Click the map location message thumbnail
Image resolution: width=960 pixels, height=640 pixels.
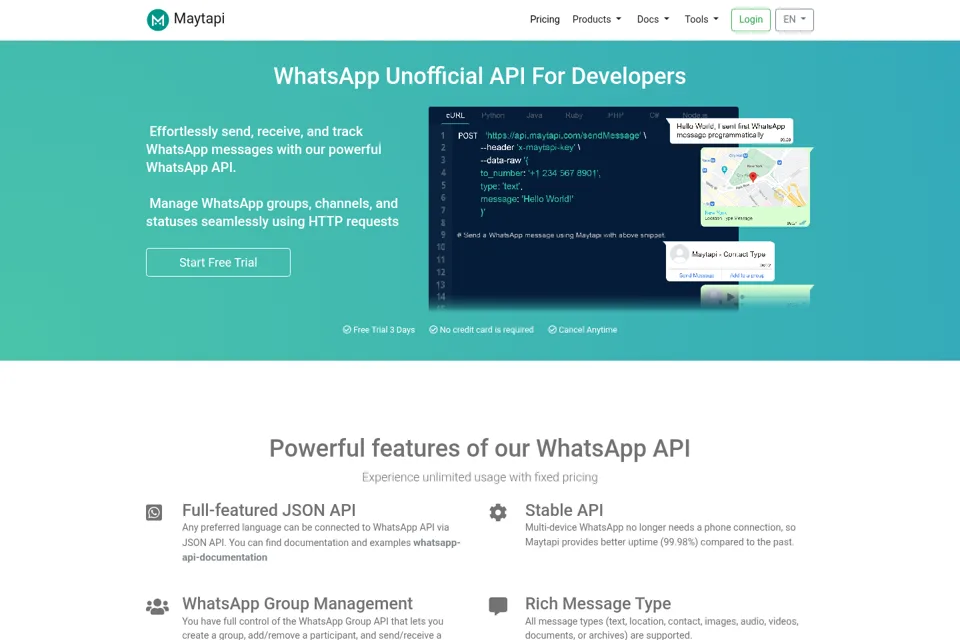(x=756, y=187)
